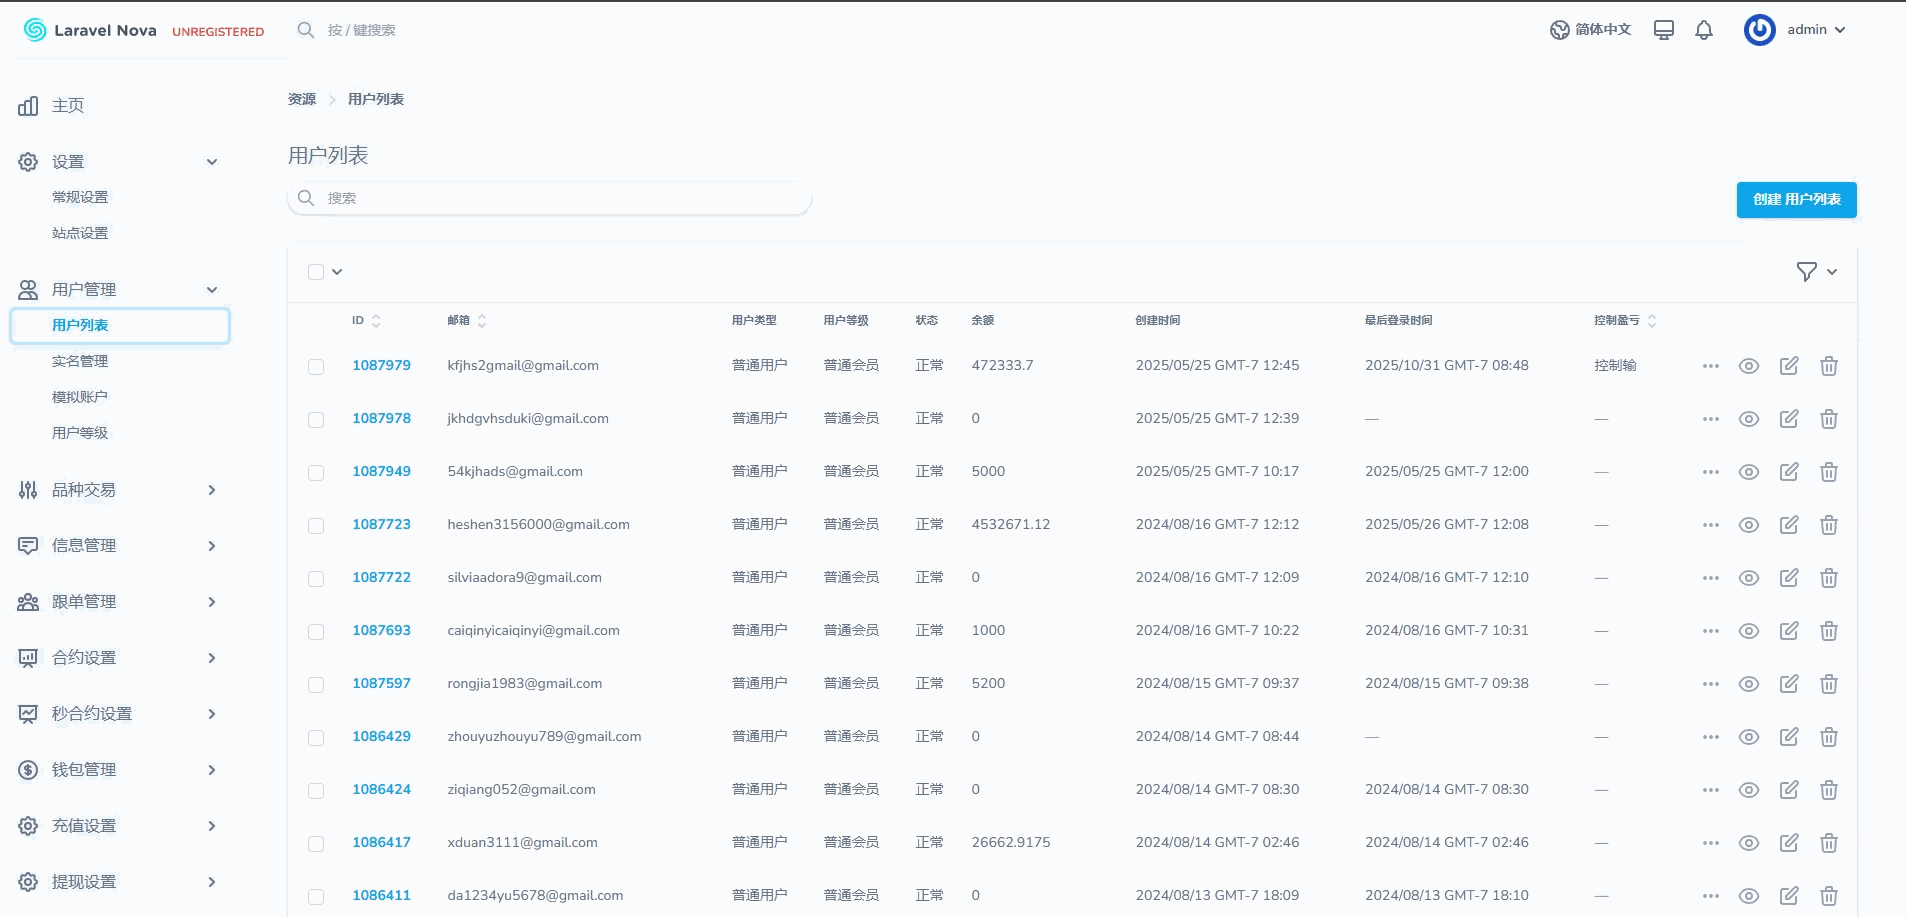Click the 创建 用户列表 button
Screen dimensions: 1906x917
pos(1796,200)
